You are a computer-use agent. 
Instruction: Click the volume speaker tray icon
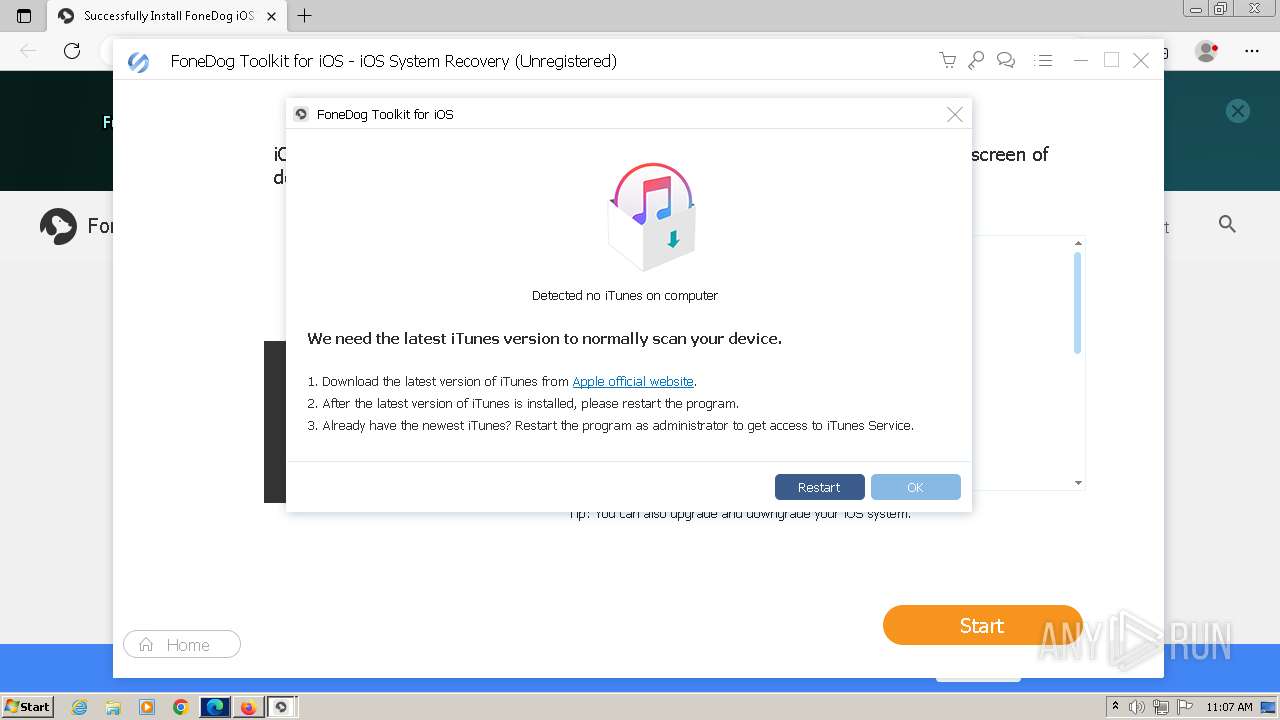1137,707
